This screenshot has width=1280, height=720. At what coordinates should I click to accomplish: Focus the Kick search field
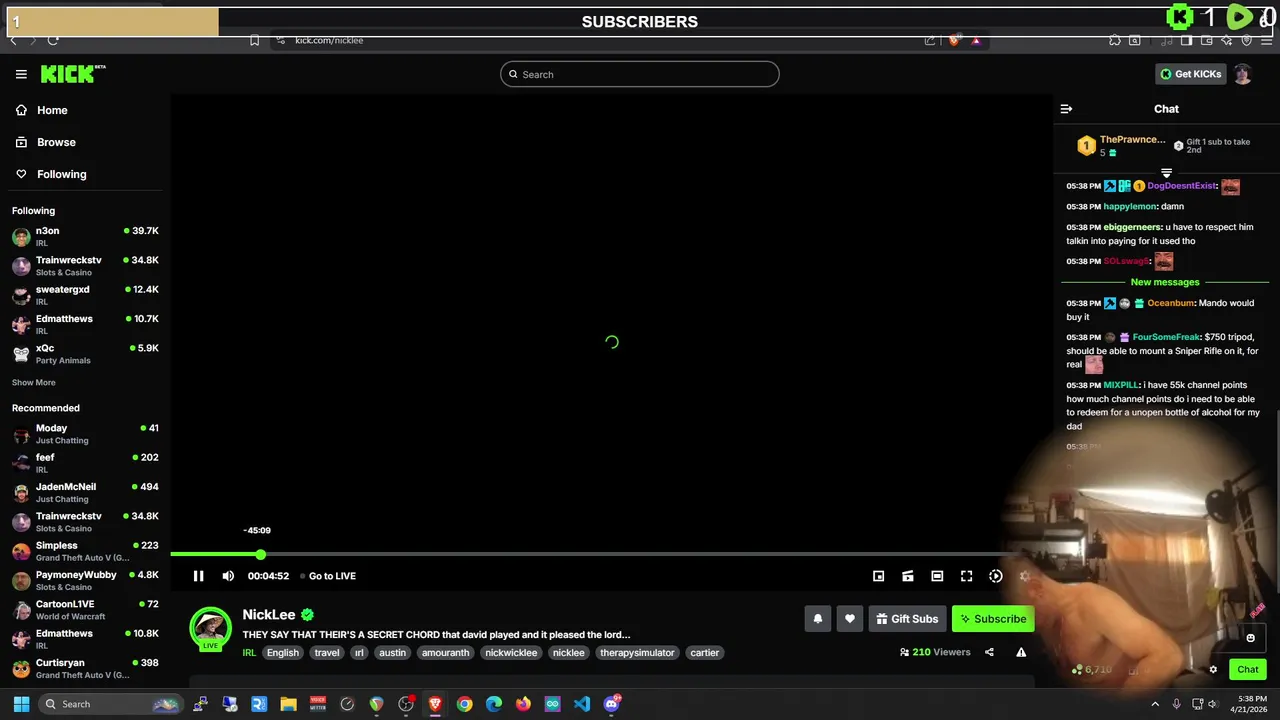640,74
